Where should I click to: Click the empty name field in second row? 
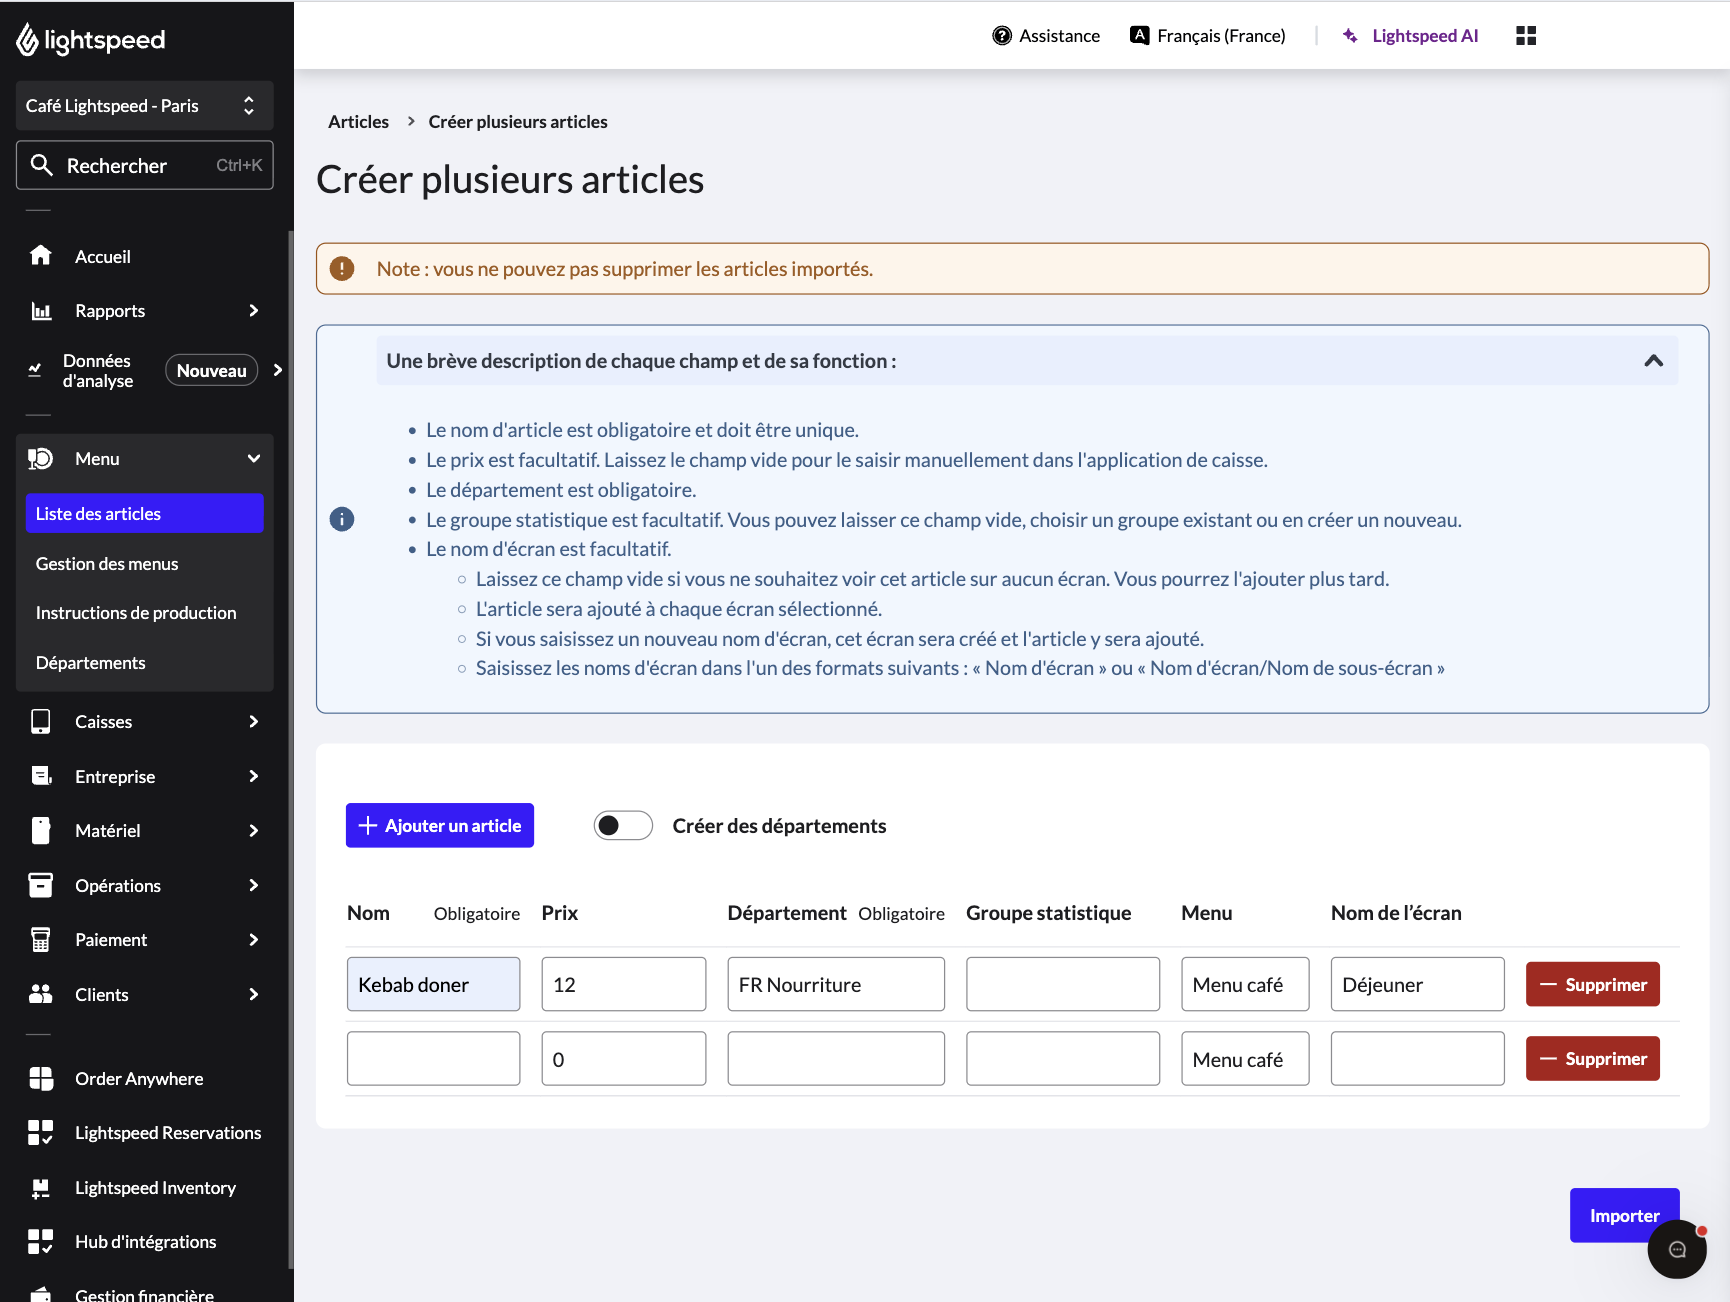click(433, 1059)
